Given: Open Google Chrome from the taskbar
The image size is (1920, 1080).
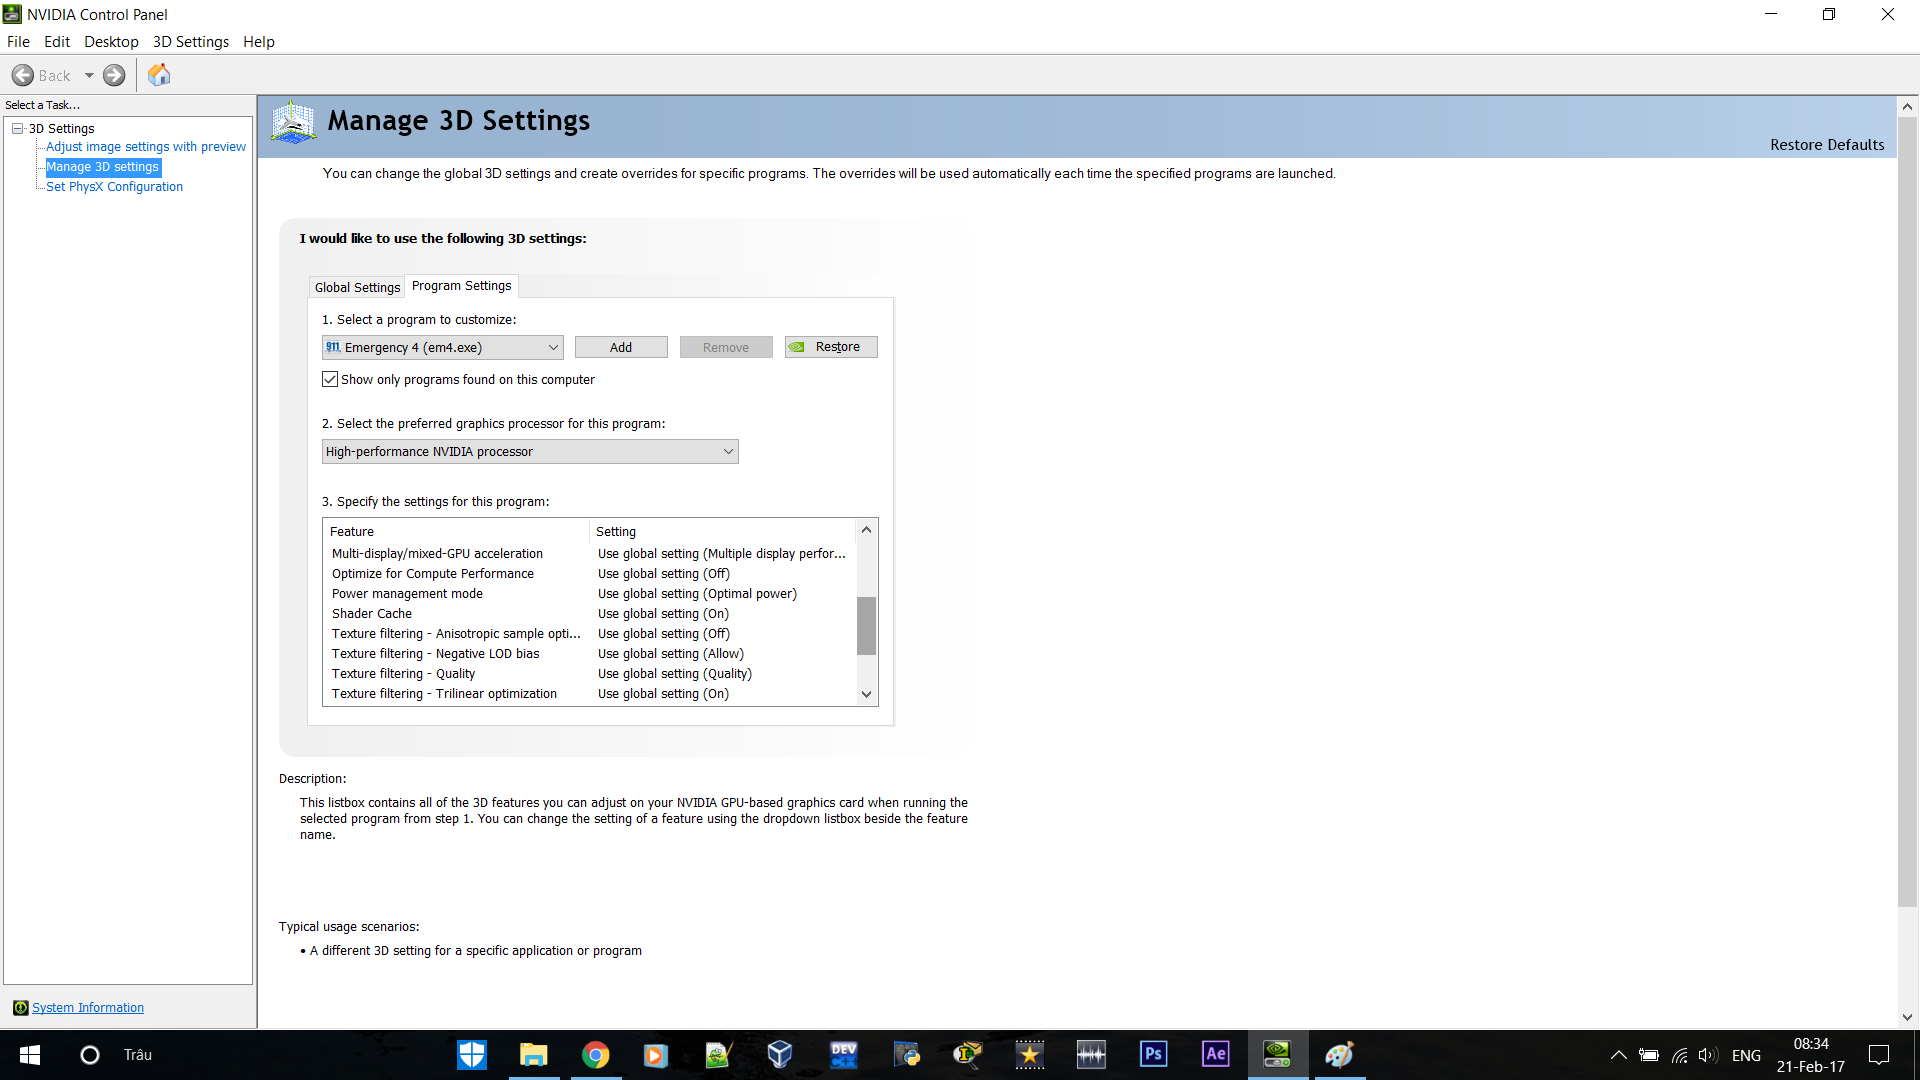Looking at the screenshot, I should (596, 1054).
